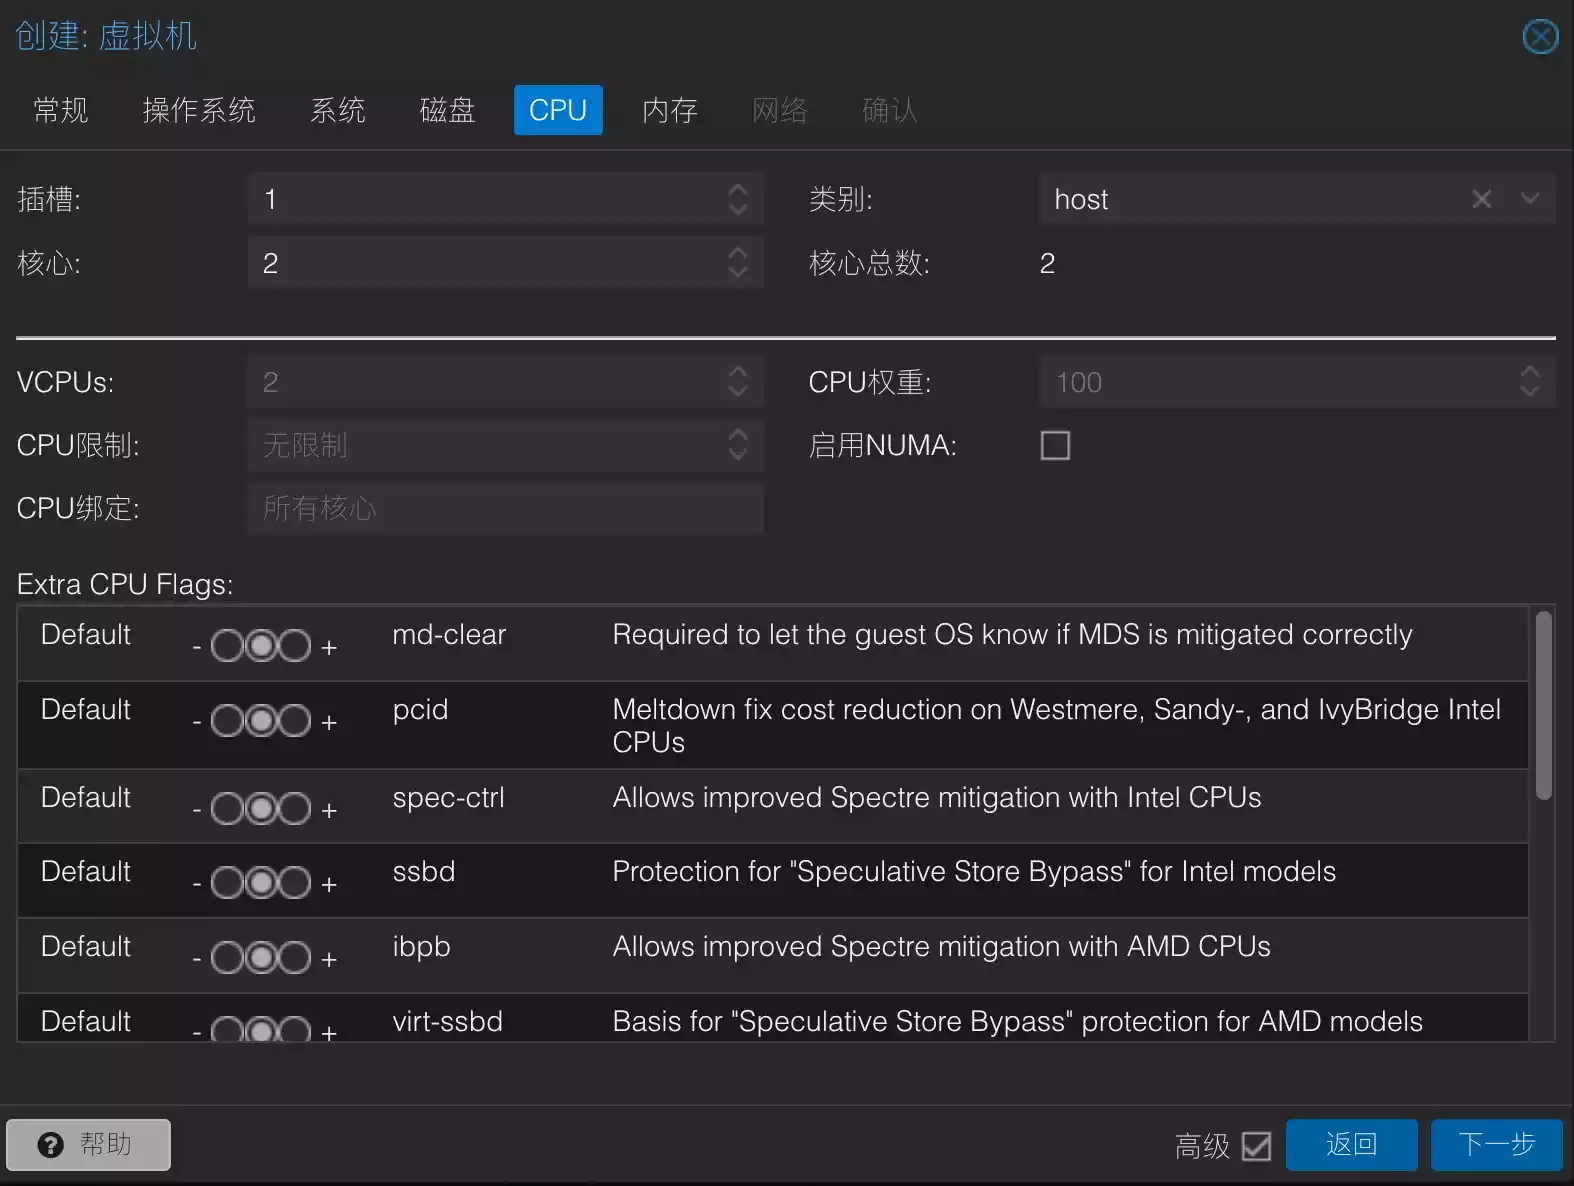Open the 类别 CPU type dropdown
The image size is (1574, 1186).
point(1529,199)
